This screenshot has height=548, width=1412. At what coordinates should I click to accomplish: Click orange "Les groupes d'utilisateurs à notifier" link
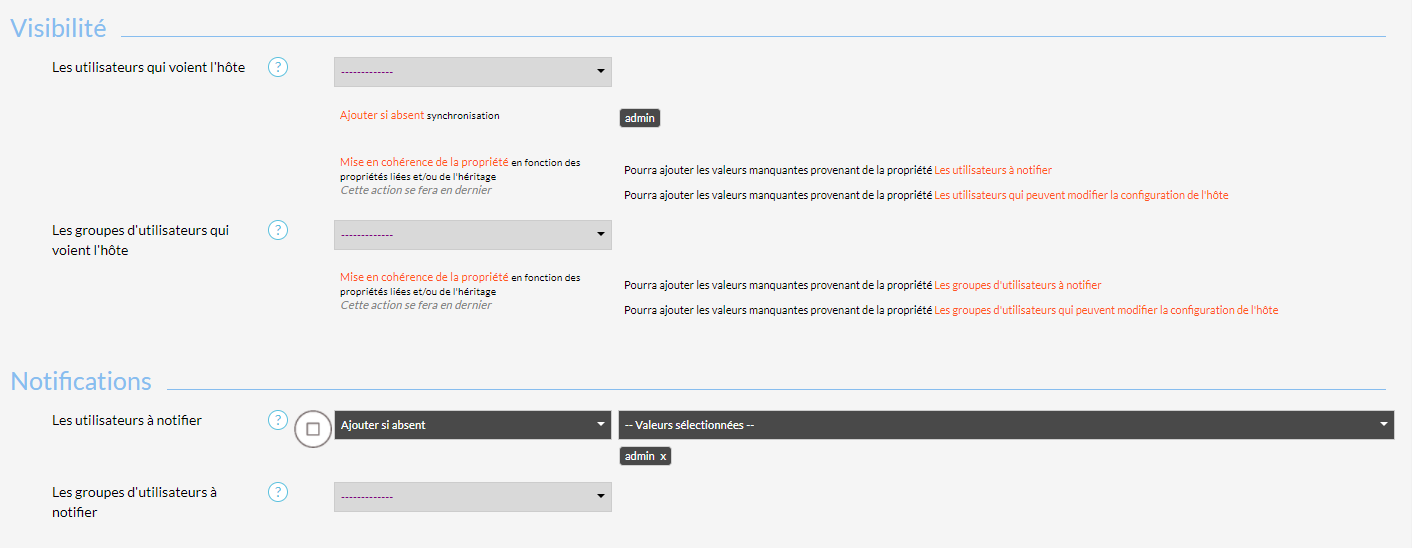(x=1017, y=286)
